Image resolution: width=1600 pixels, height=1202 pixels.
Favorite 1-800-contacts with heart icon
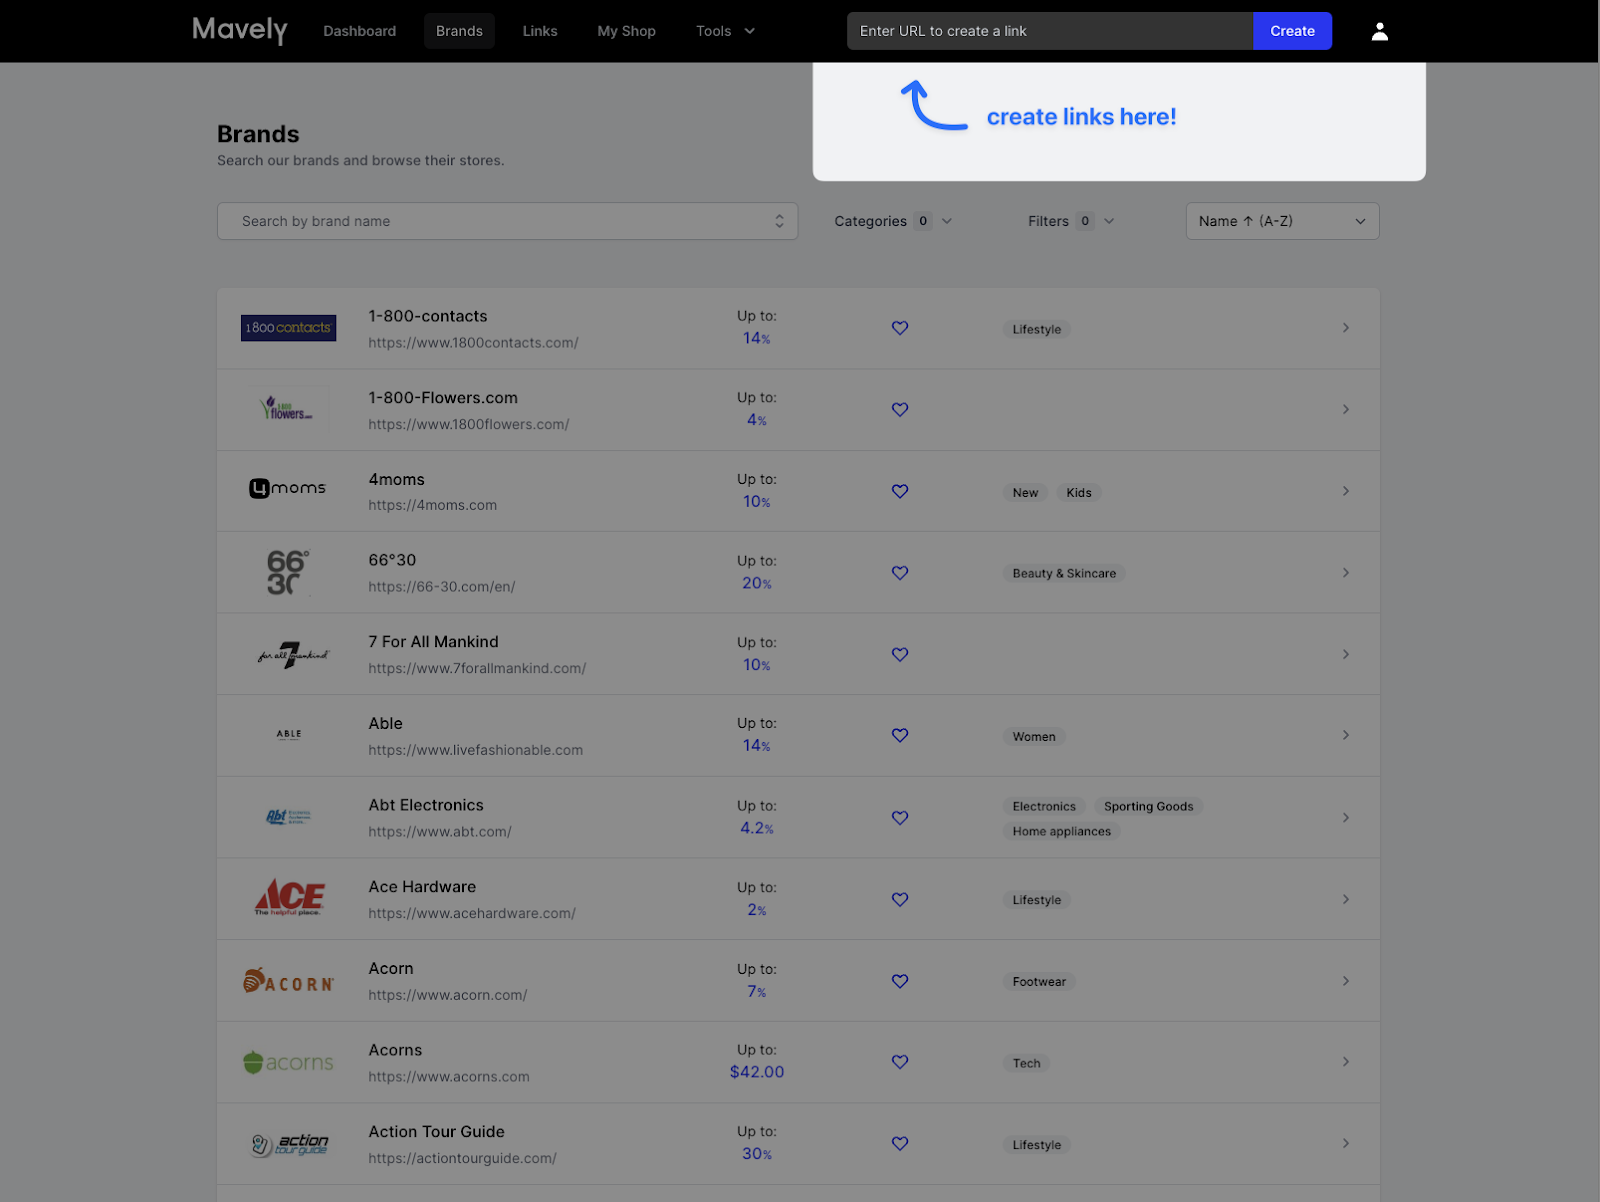point(900,328)
